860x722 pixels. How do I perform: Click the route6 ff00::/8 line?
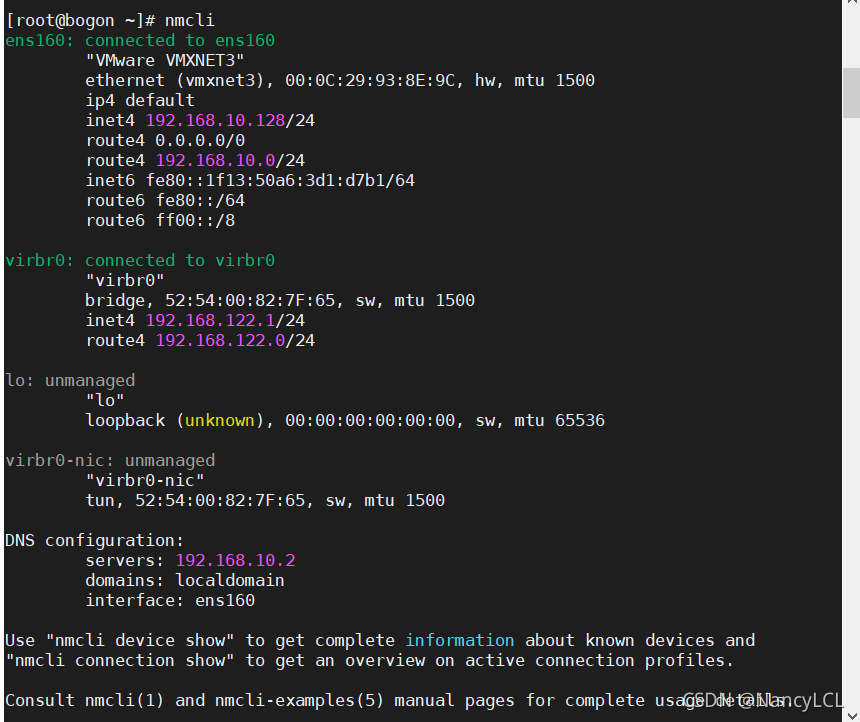point(160,221)
